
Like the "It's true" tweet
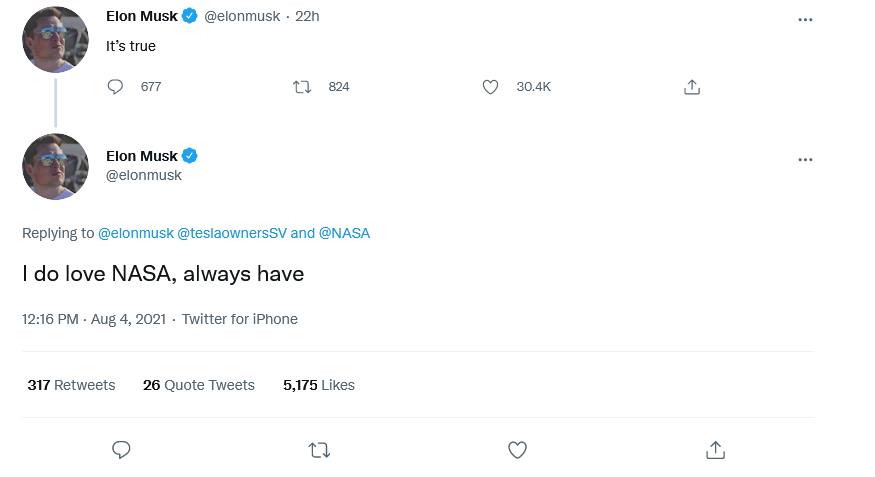490,87
